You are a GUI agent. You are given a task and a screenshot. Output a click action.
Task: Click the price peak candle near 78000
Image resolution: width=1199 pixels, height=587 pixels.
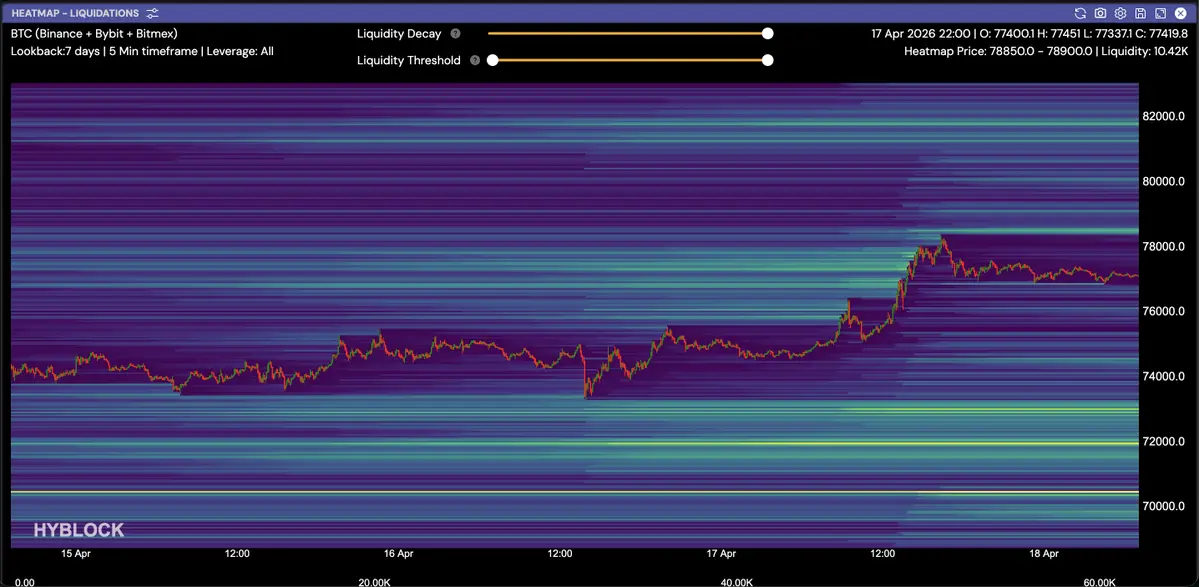[x=944, y=242]
